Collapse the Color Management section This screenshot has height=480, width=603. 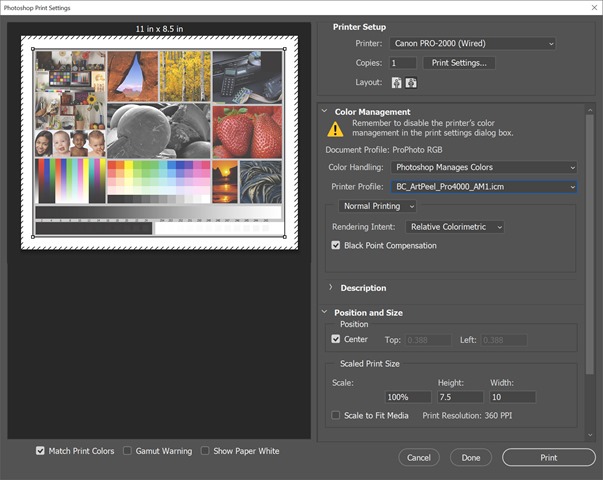(x=325, y=112)
